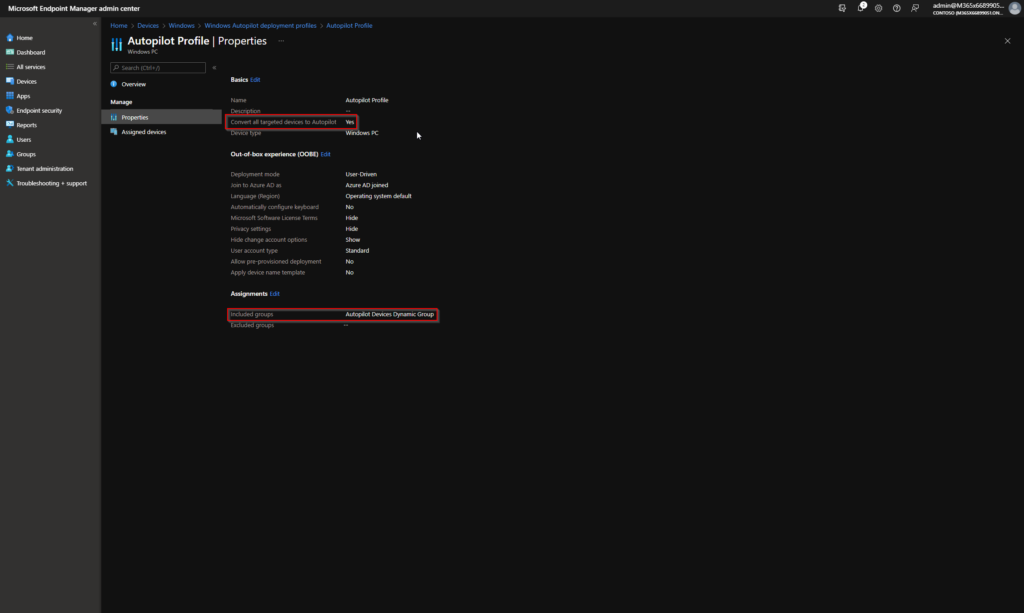Collapse the blade resource menu
Viewport: 1024px width, 613px height.
click(x=214, y=68)
